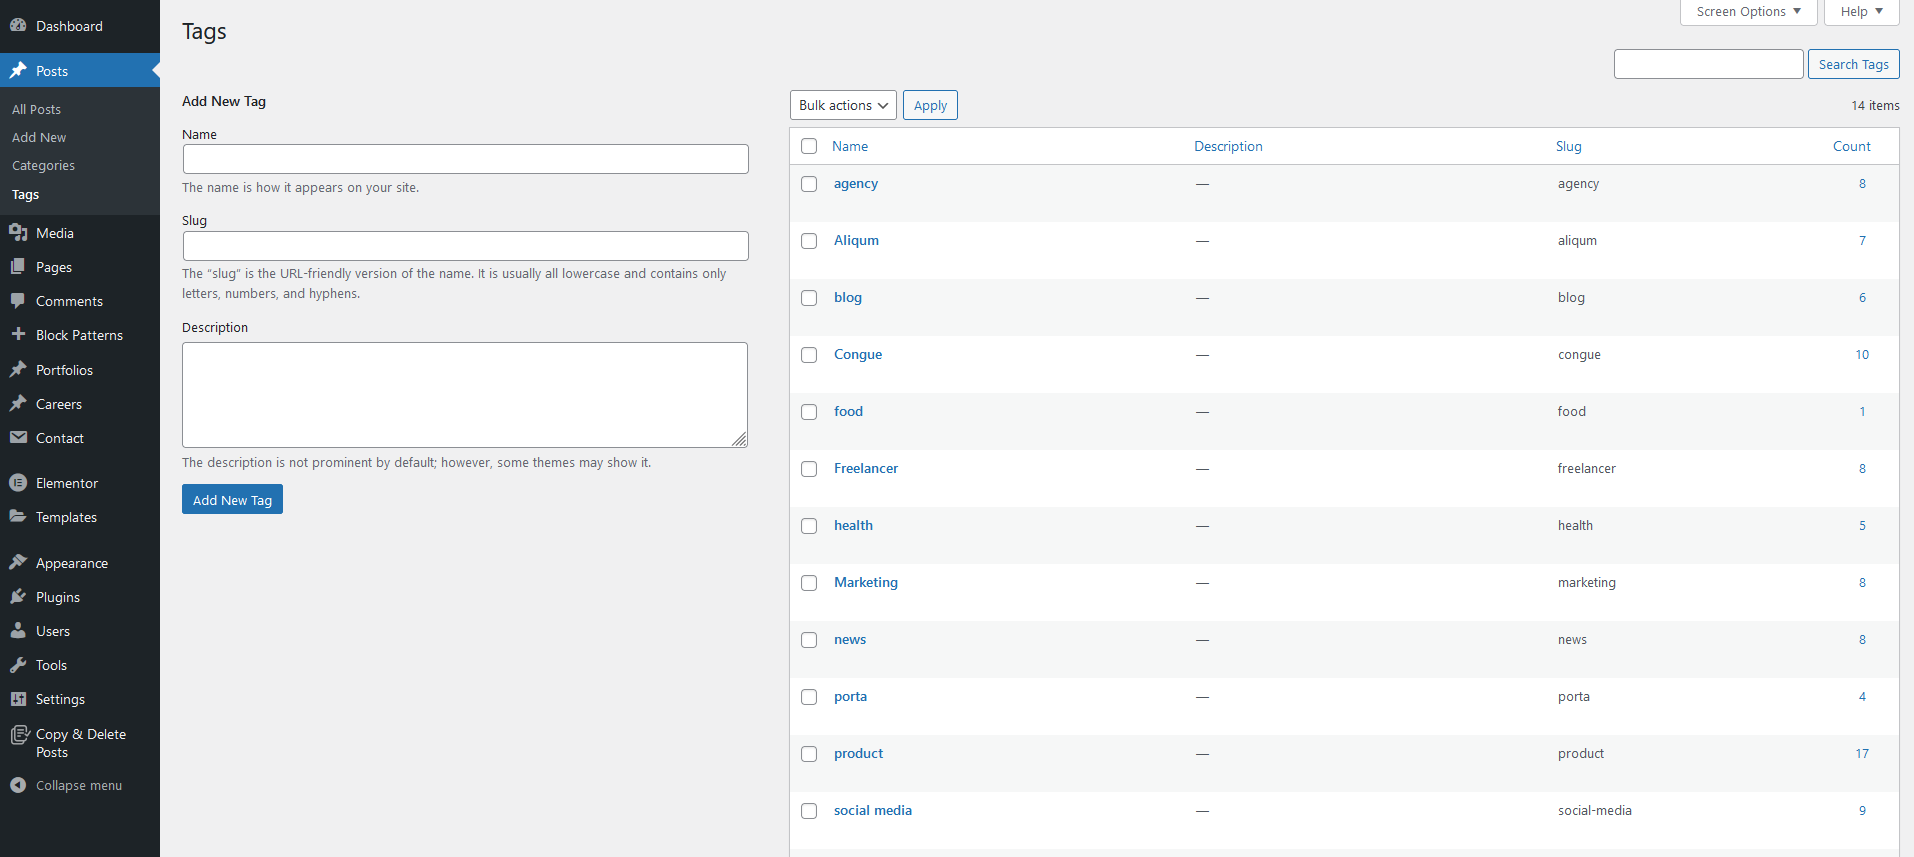
Task: Open the Bulk actions dropdown
Action: click(843, 105)
